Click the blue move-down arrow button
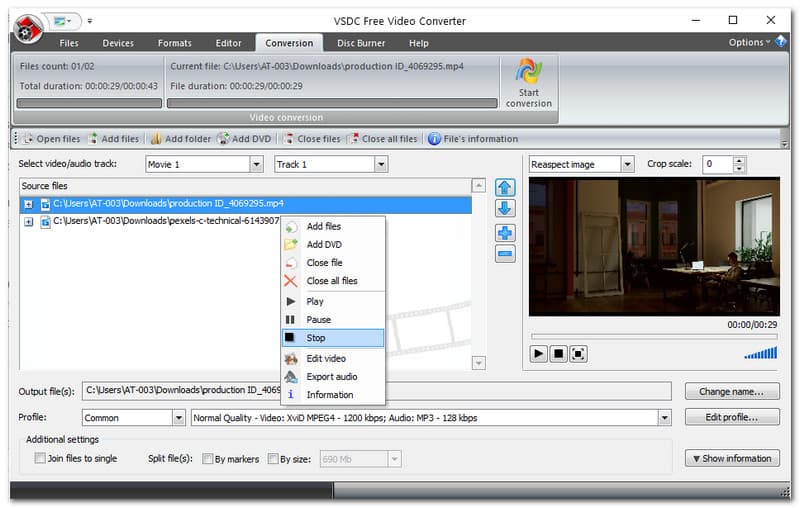Image resolution: width=800 pixels, height=508 pixels. coord(505,208)
